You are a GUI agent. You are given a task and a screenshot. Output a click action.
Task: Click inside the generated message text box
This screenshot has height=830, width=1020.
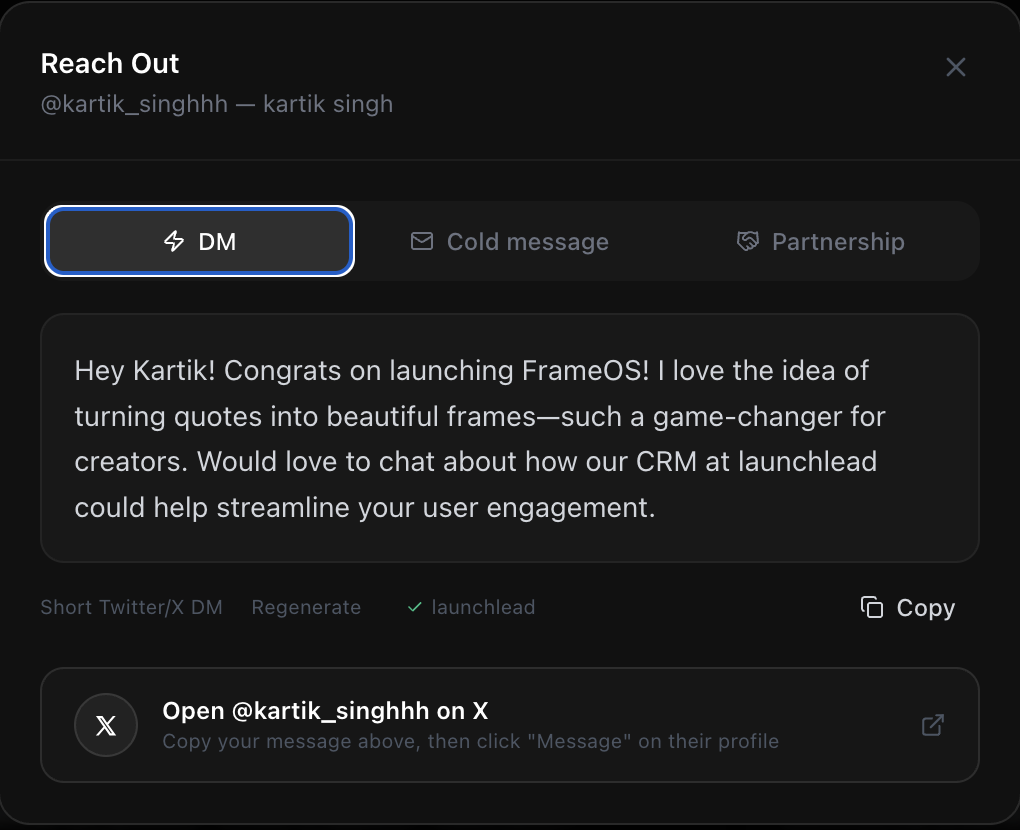point(509,438)
